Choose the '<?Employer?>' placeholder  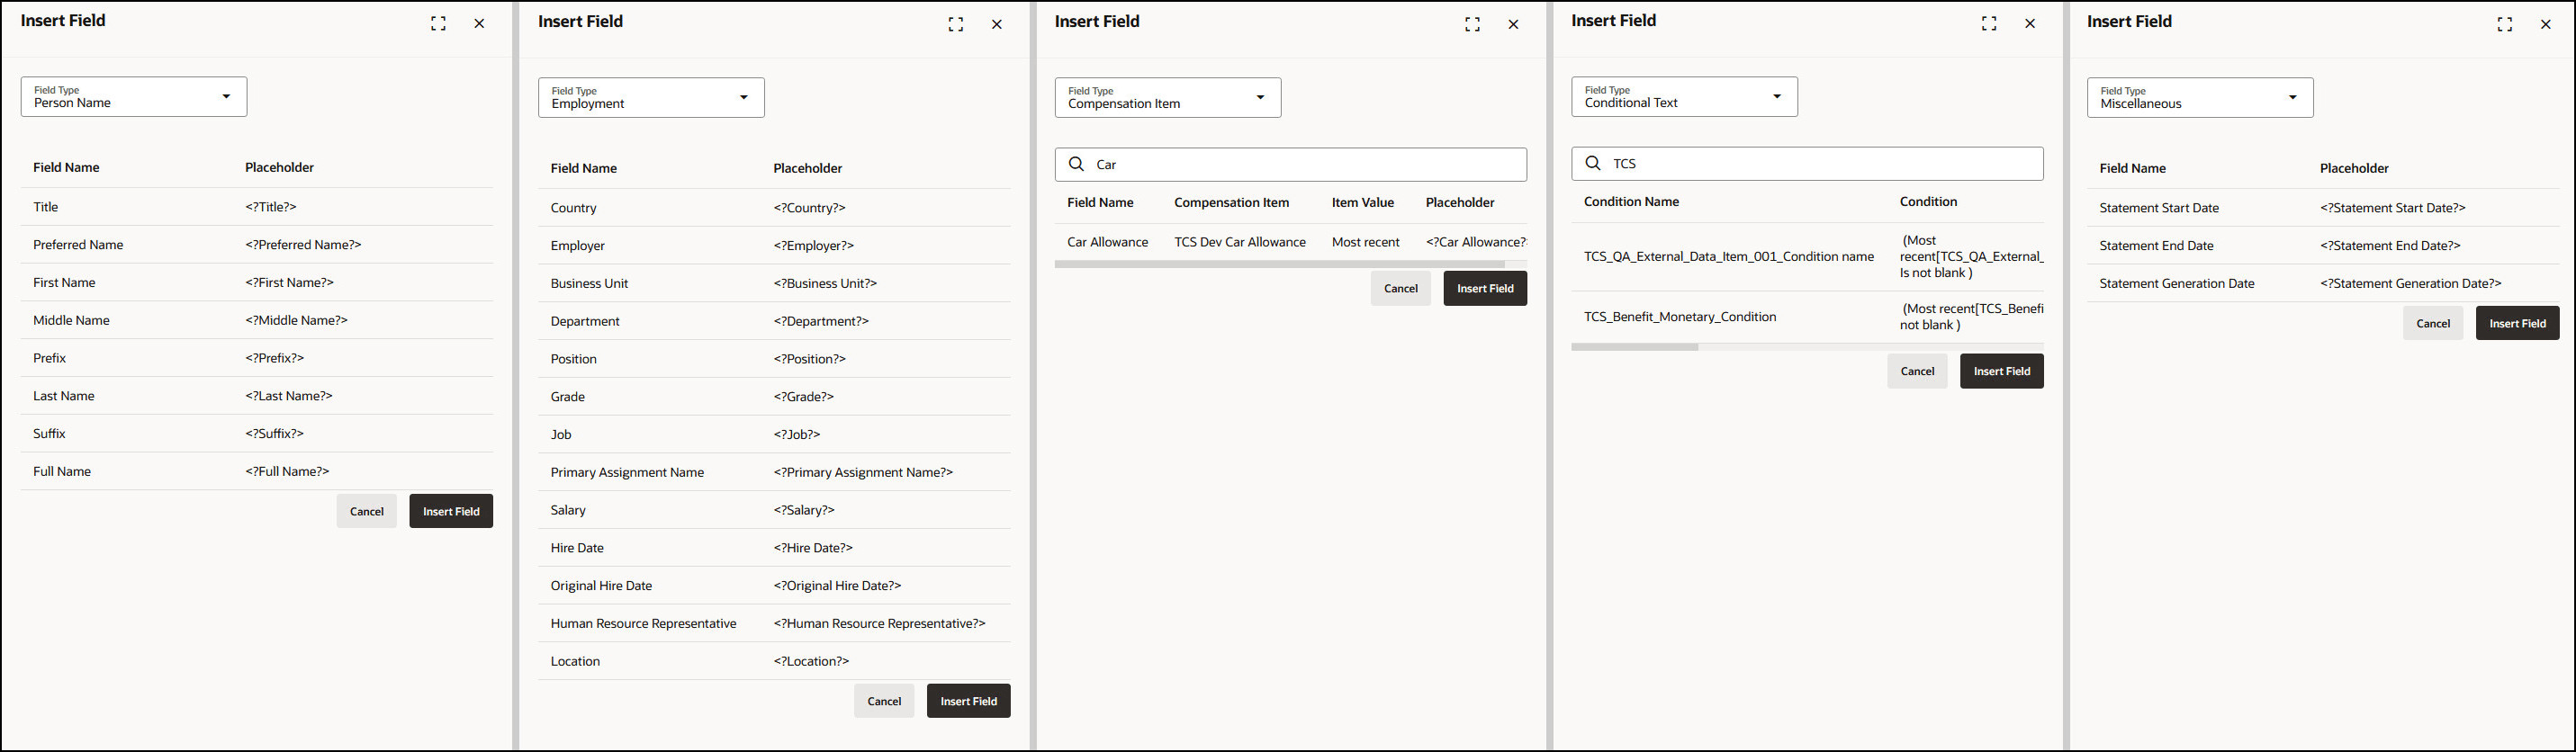(x=814, y=246)
